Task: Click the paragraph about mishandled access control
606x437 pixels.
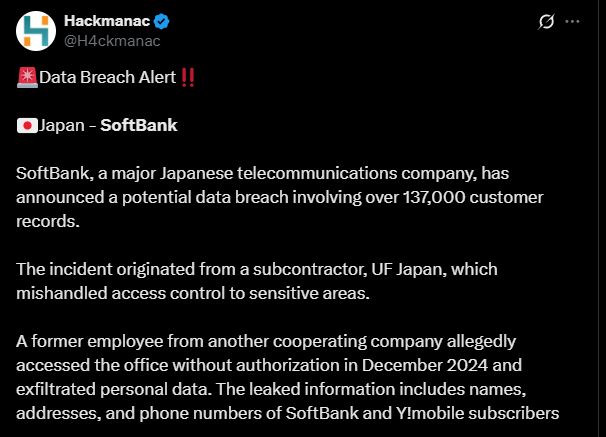Action: pyautogui.click(x=257, y=281)
